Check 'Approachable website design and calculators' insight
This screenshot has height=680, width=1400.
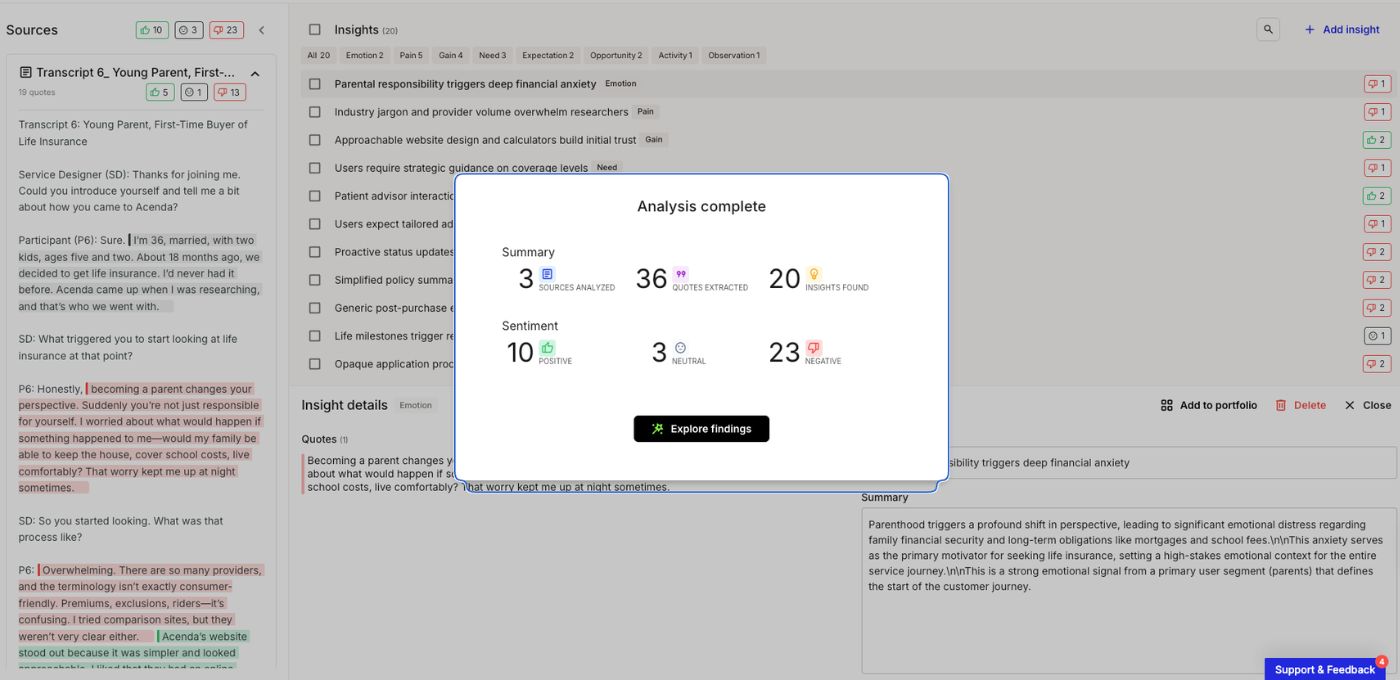click(315, 140)
